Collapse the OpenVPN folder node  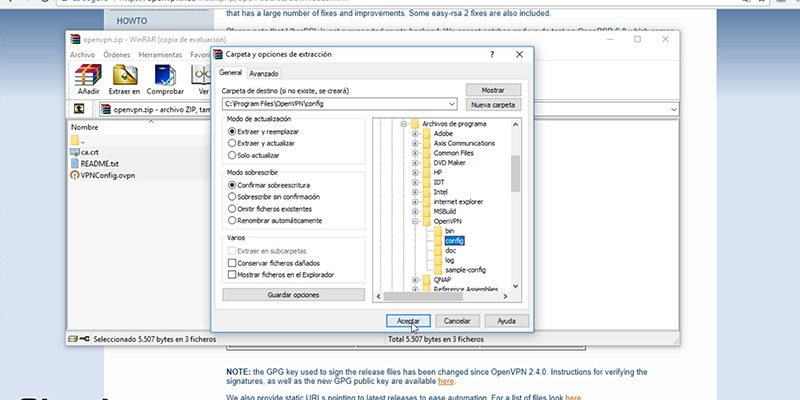coord(415,221)
